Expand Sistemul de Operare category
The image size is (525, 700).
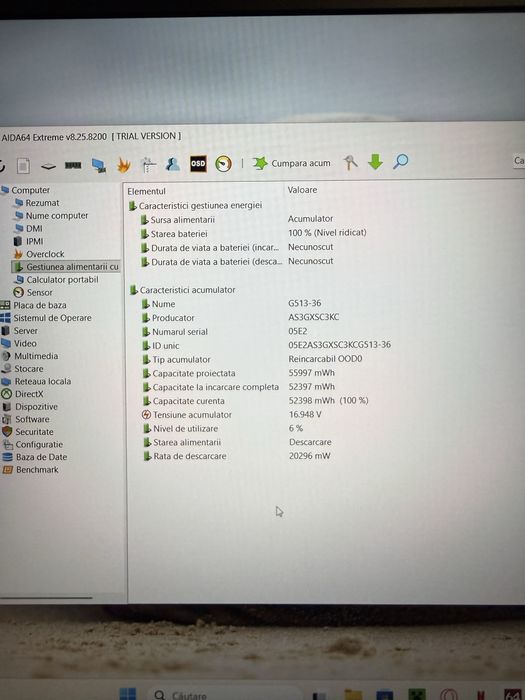46,318
